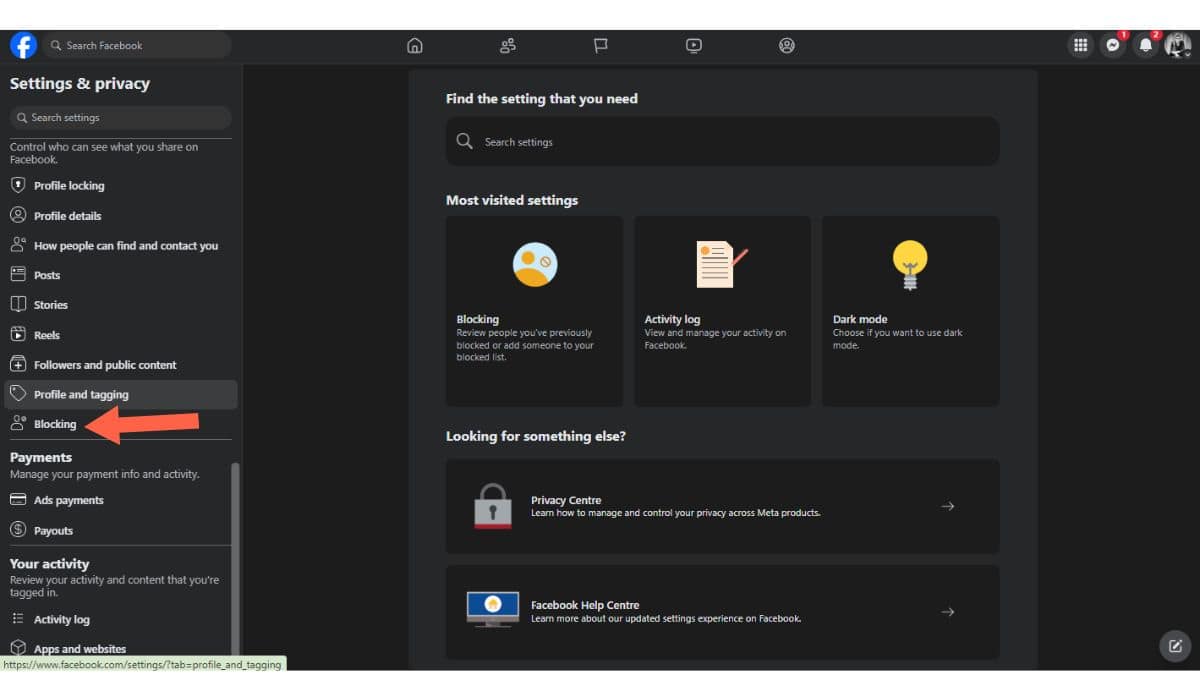Click the Profile details person icon
This screenshot has height=700, width=1200.
tap(17, 215)
